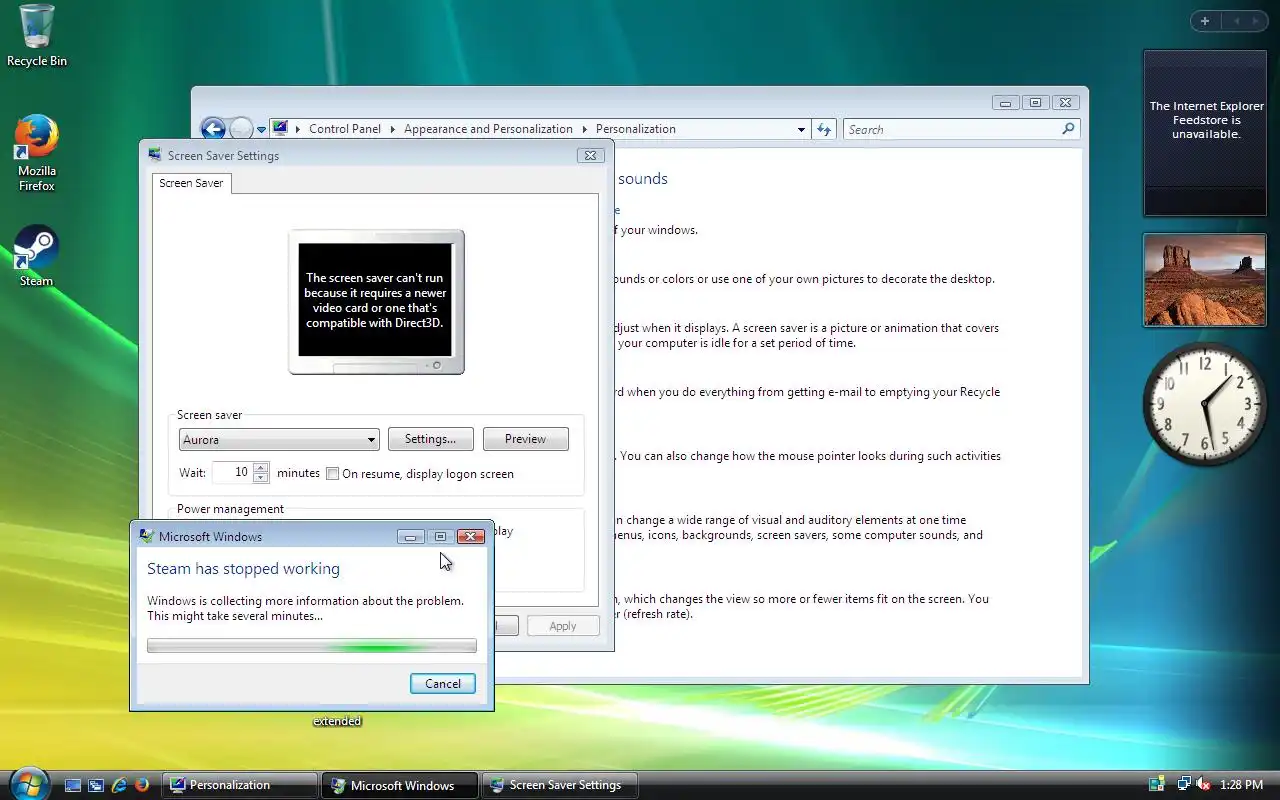Viewport: 1280px width, 800px height.
Task: Select the Screen Saver tab
Action: click(191, 183)
